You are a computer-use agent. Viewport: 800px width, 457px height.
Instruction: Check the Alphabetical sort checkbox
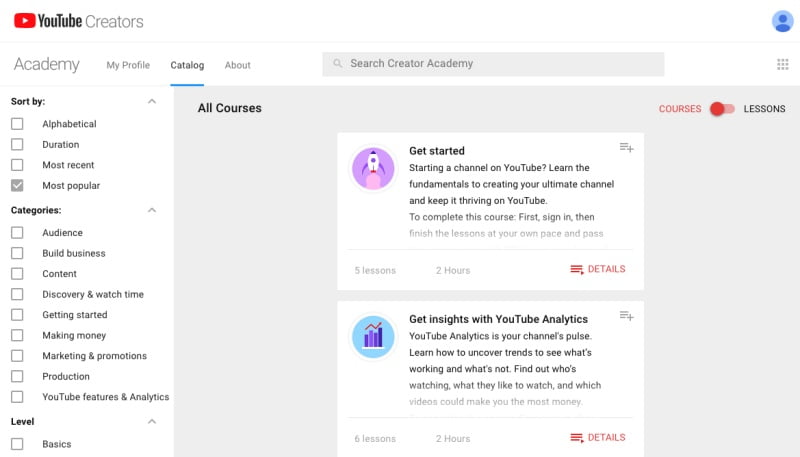tap(17, 124)
